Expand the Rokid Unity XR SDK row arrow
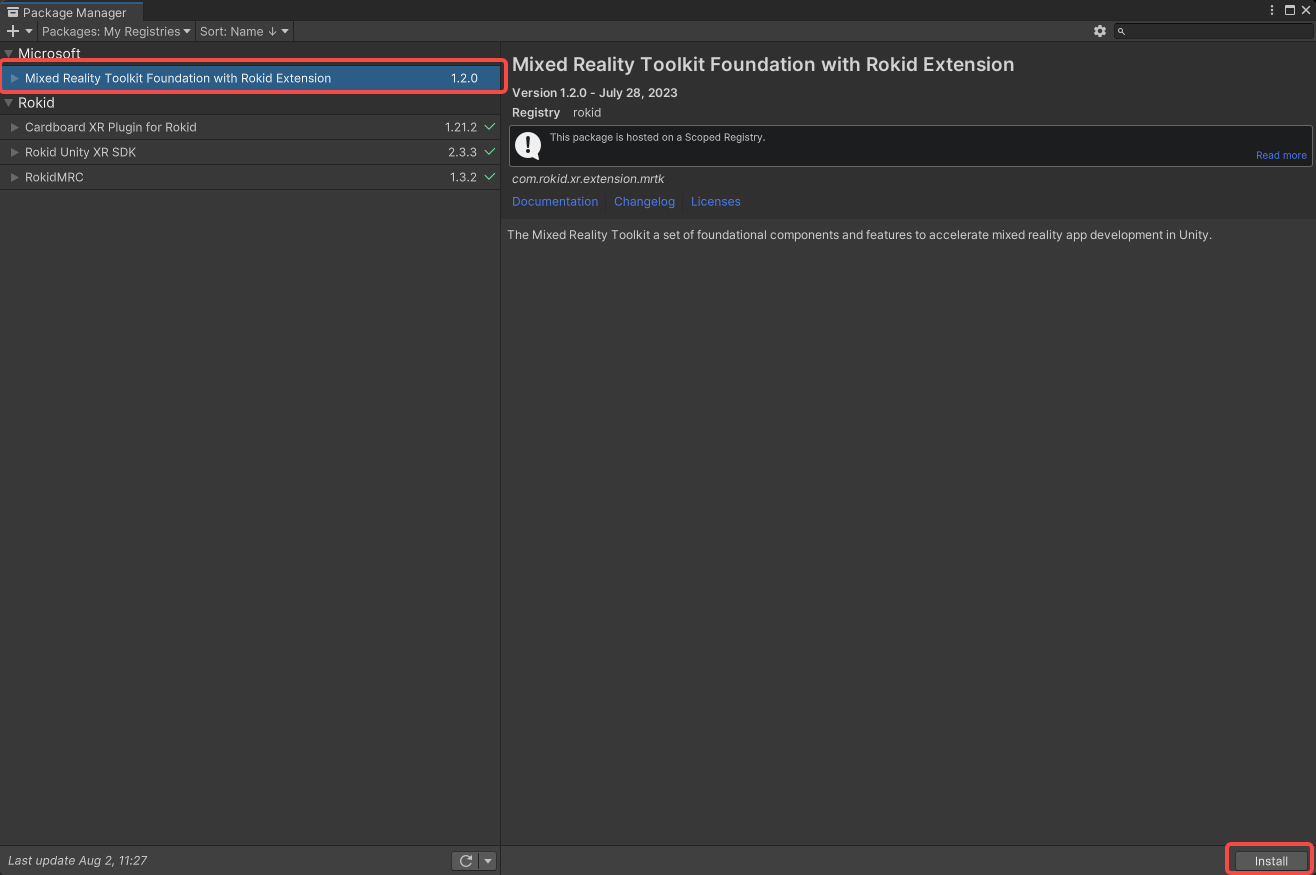This screenshot has width=1316, height=875. [x=15, y=152]
